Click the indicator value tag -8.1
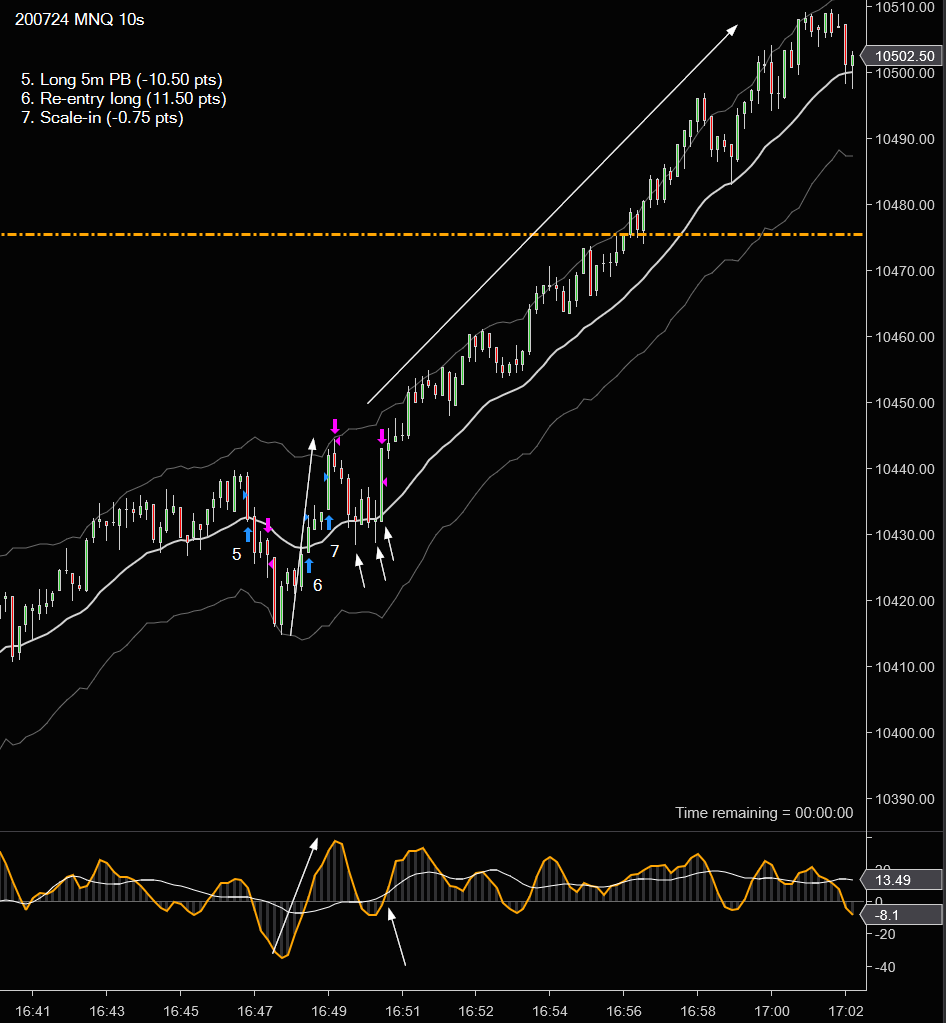The image size is (946, 1023). click(x=902, y=915)
